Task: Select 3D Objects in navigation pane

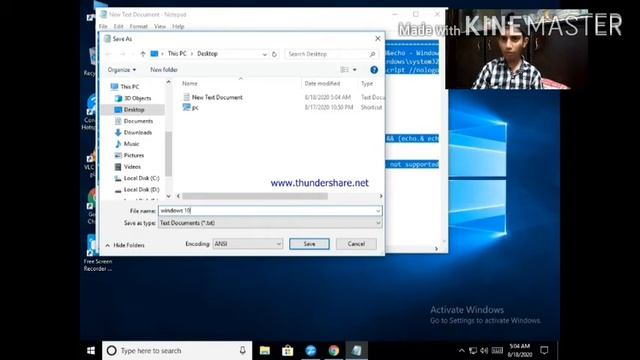Action: click(x=133, y=98)
